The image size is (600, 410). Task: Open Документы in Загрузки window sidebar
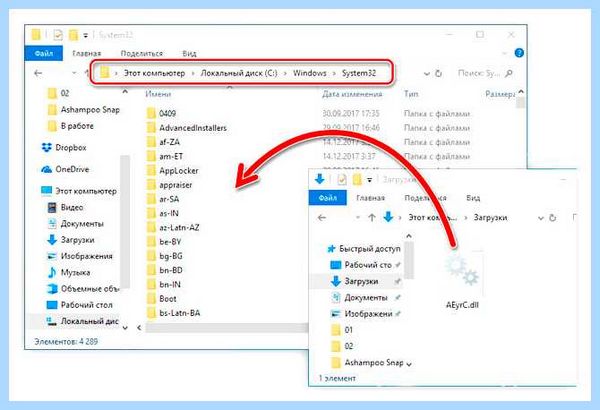pyautogui.click(x=359, y=297)
